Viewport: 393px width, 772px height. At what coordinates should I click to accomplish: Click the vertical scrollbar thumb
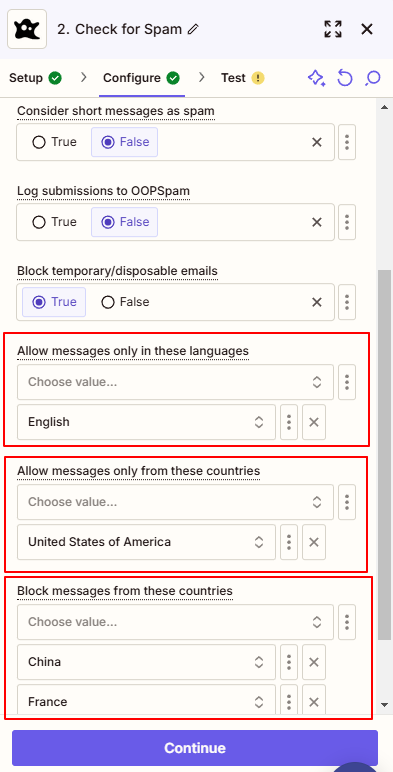(385, 454)
